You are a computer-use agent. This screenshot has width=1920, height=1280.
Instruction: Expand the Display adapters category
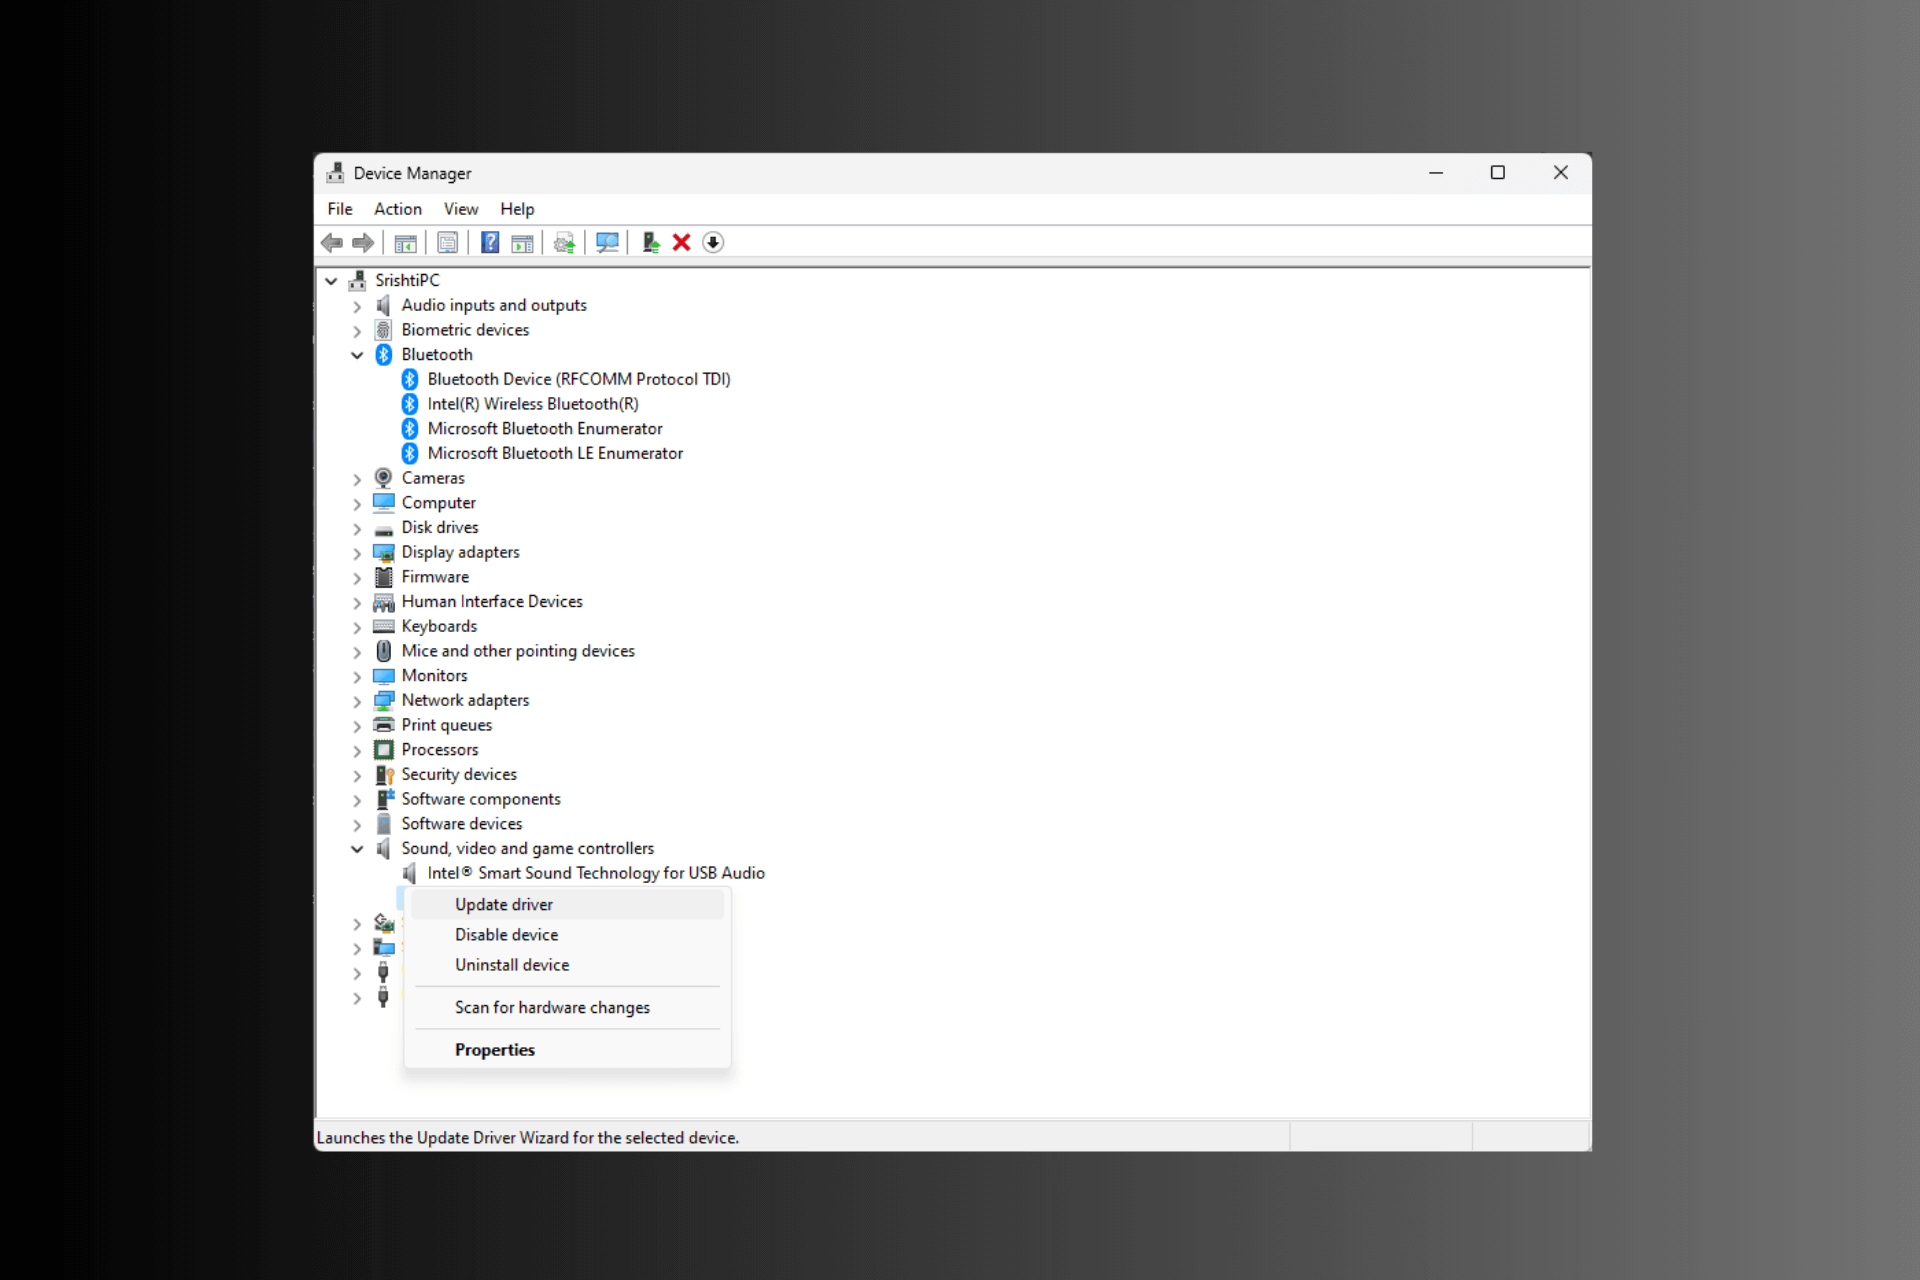357,553
